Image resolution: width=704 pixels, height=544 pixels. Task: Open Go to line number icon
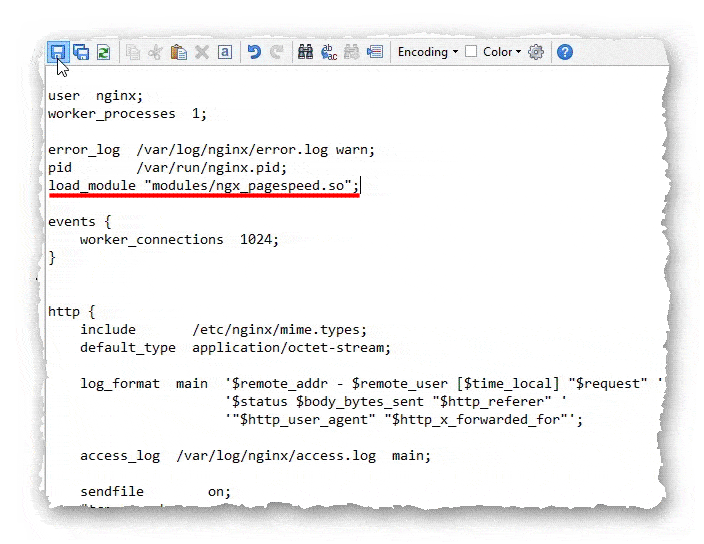coord(375,52)
